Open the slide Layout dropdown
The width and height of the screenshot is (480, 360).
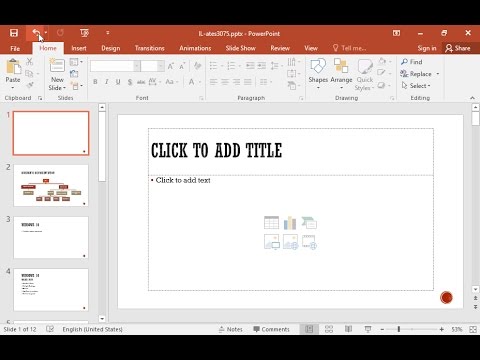click(76, 62)
